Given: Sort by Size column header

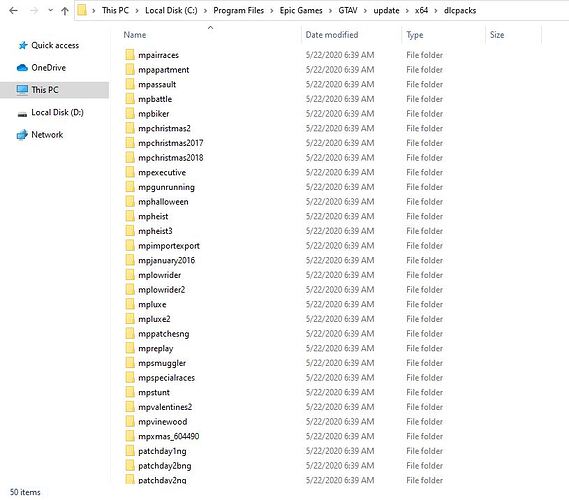Looking at the screenshot, I should (497, 35).
